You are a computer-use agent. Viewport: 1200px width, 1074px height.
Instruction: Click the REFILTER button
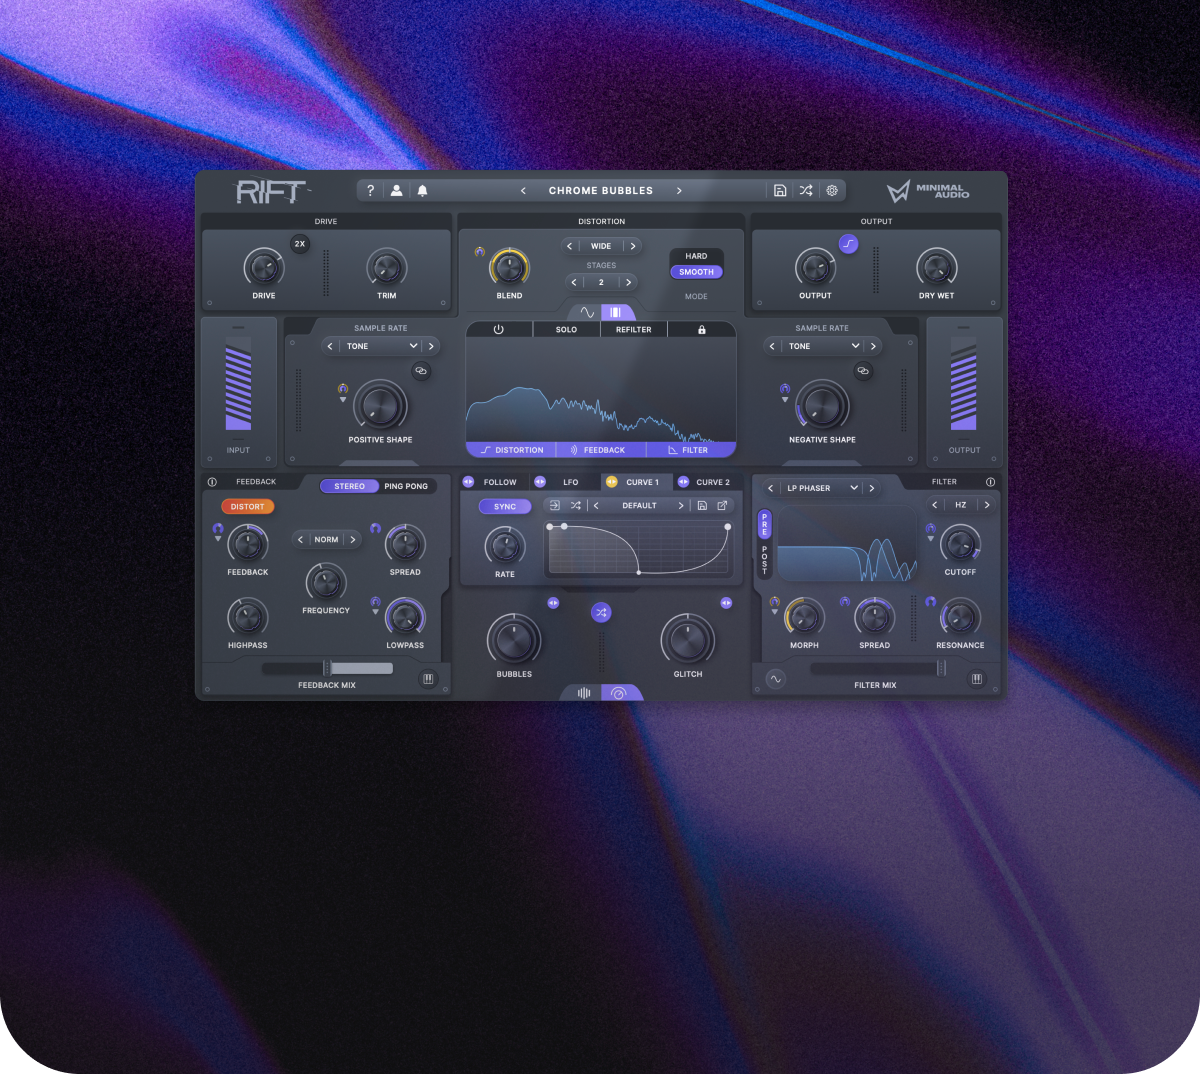(634, 329)
